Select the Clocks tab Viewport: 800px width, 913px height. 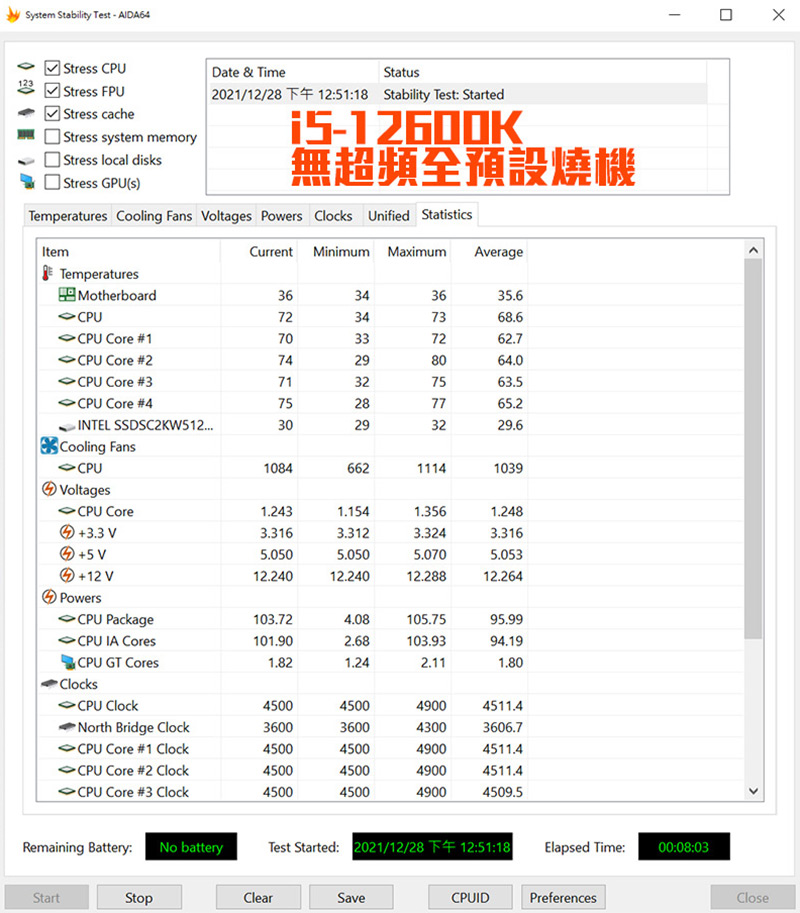click(x=333, y=216)
